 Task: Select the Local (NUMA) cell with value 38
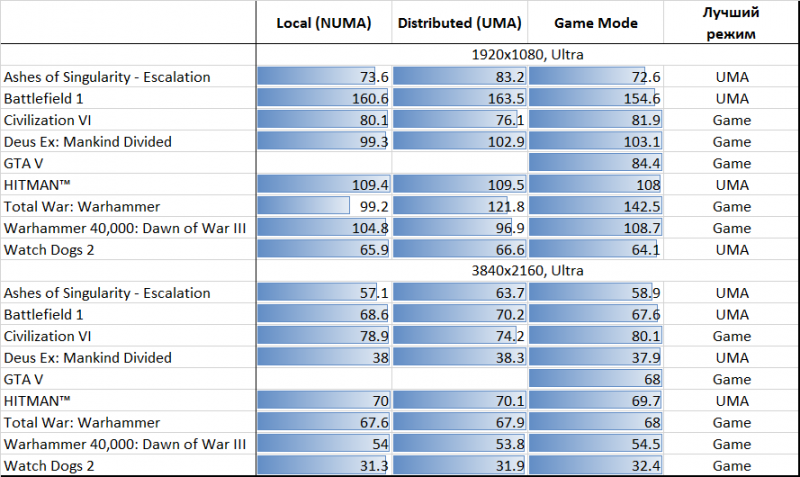324,358
